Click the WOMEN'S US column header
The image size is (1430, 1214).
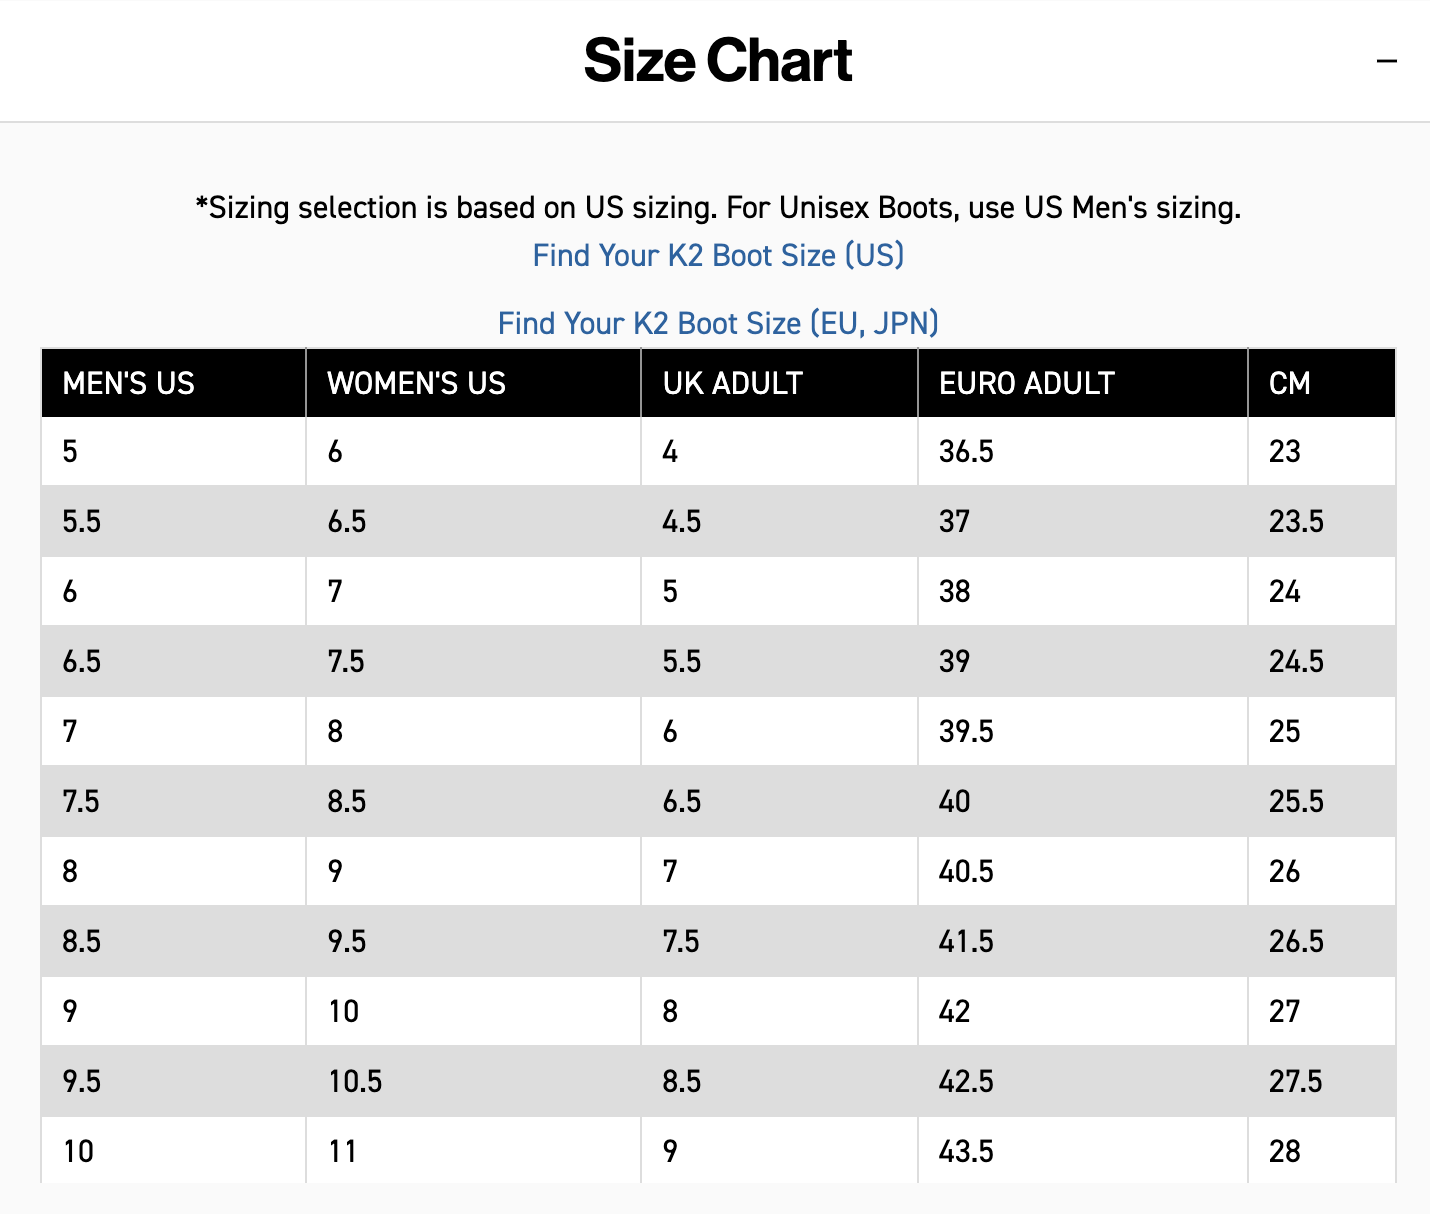click(416, 383)
